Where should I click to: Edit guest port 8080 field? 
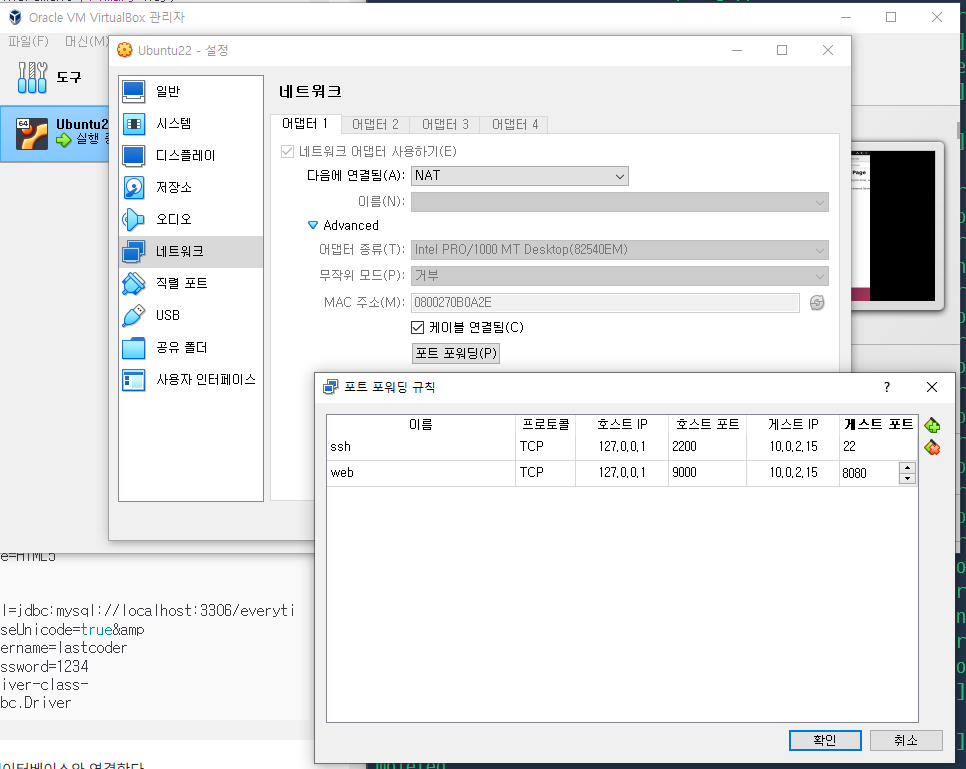tap(869, 473)
